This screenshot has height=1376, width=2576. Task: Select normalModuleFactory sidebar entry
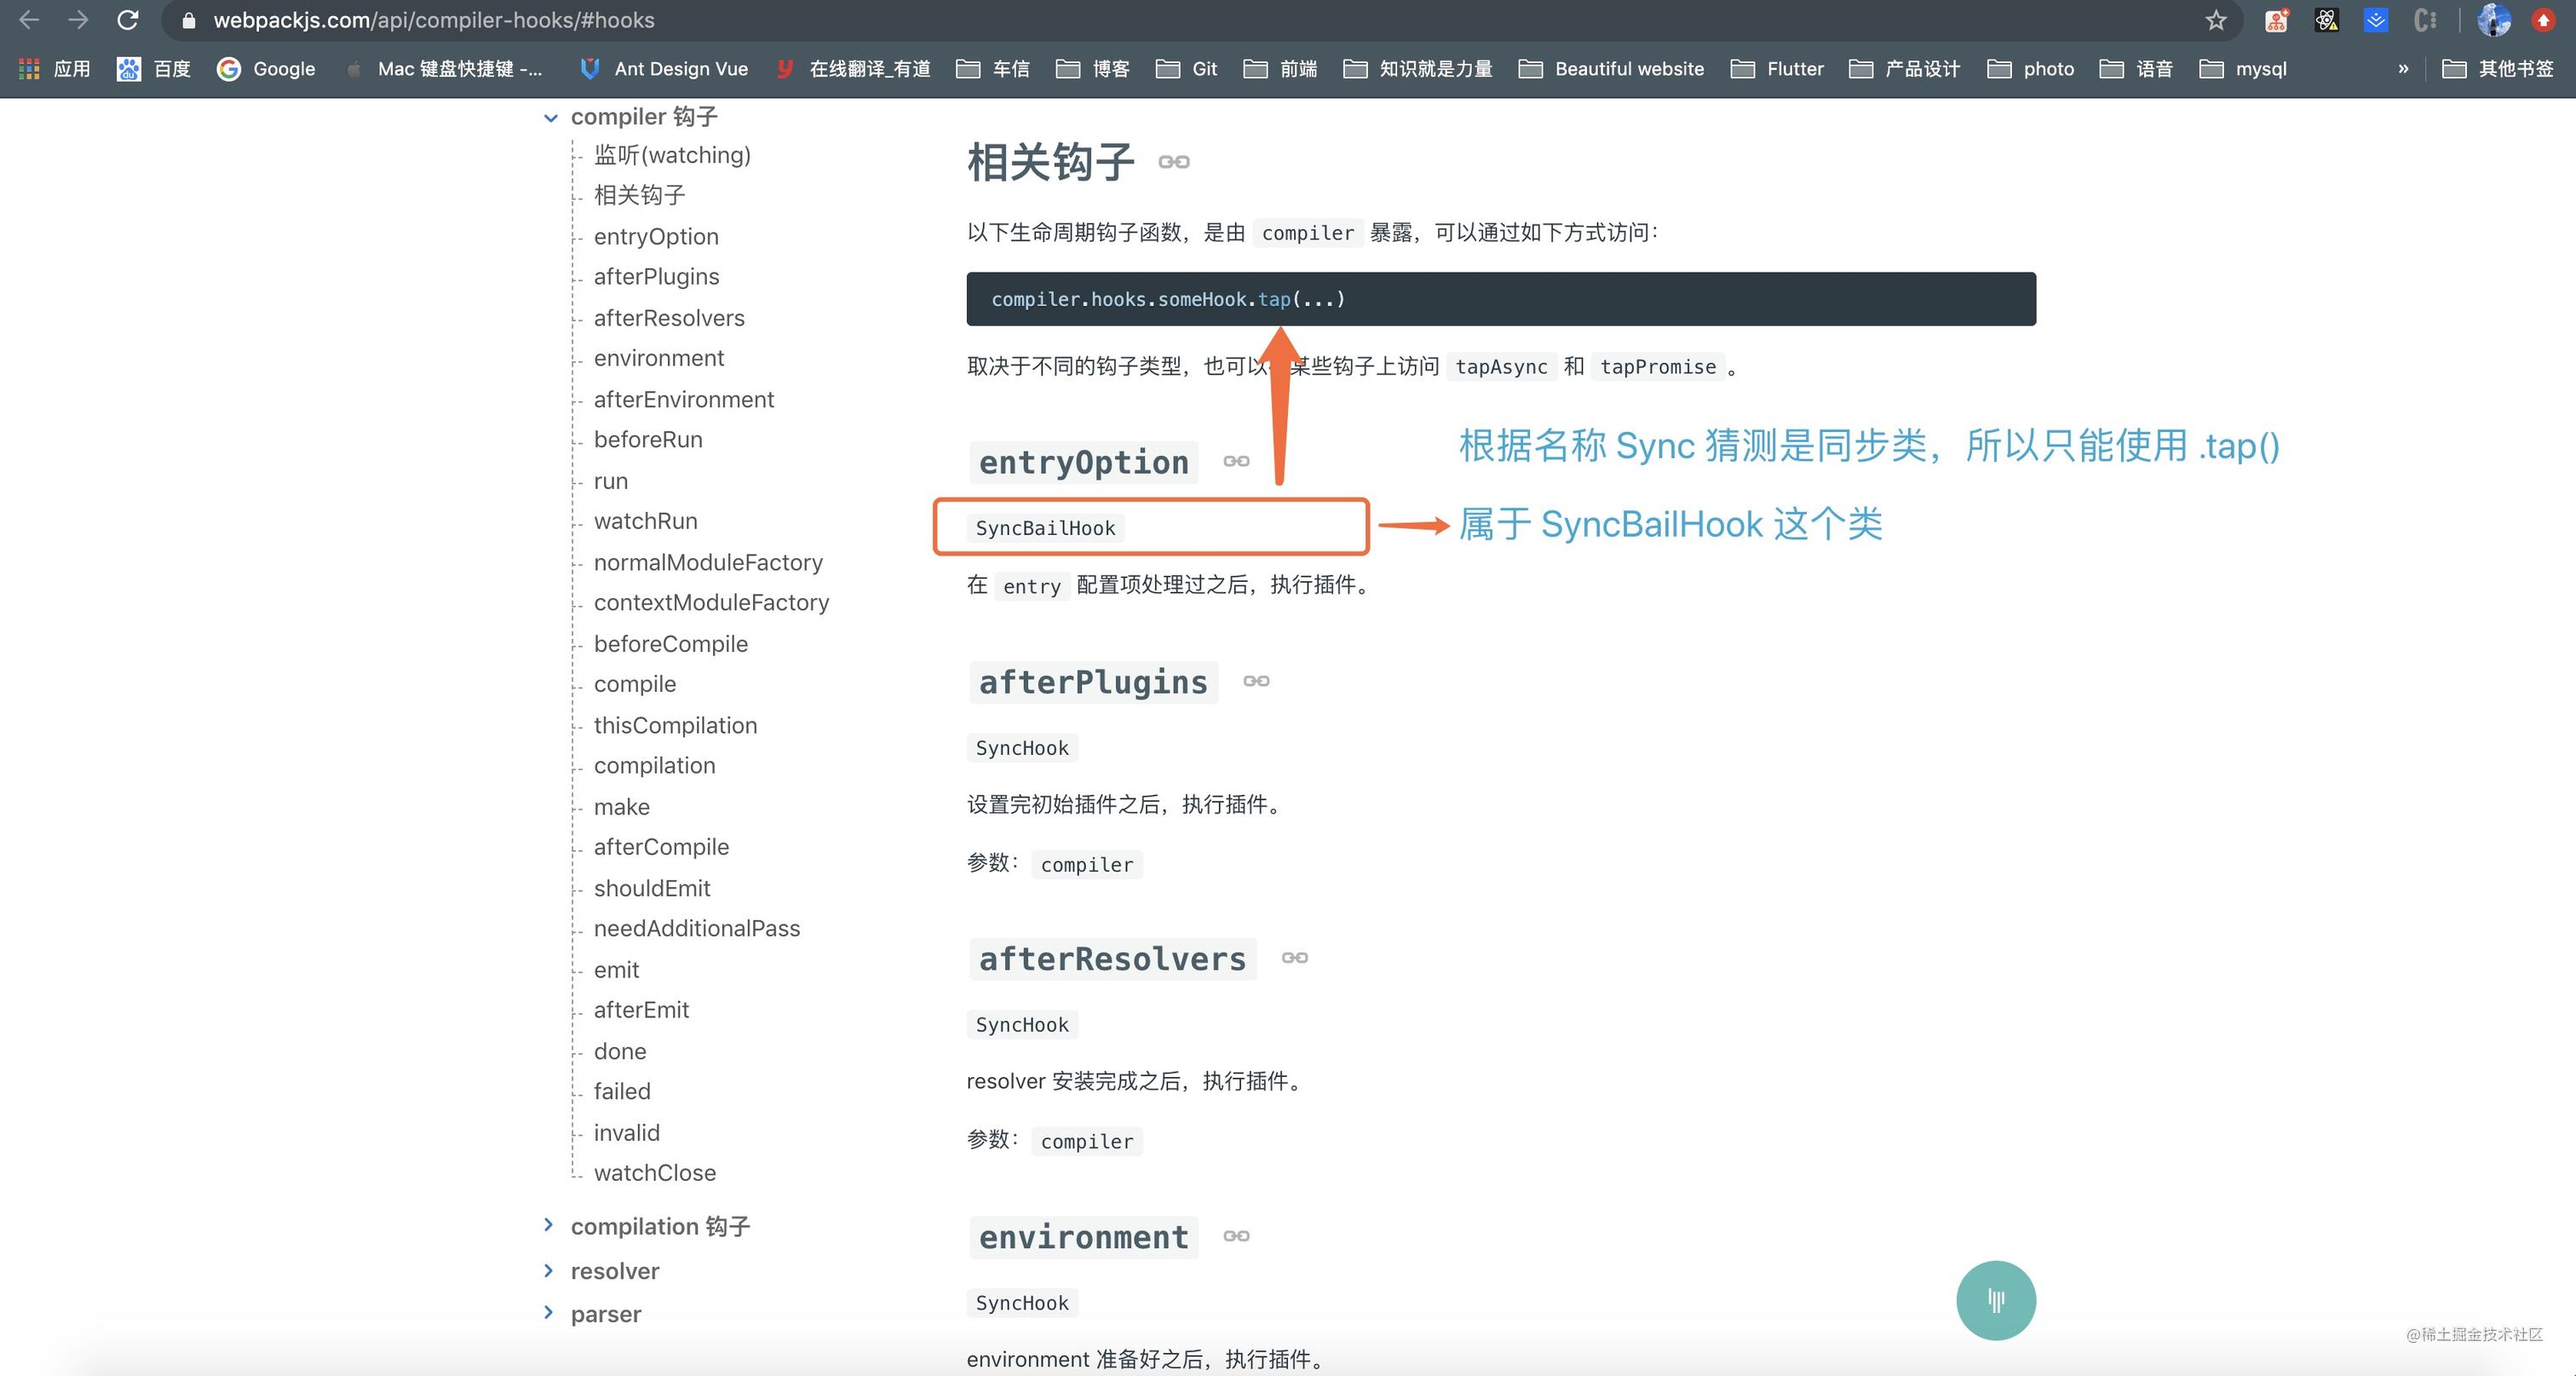(x=708, y=562)
